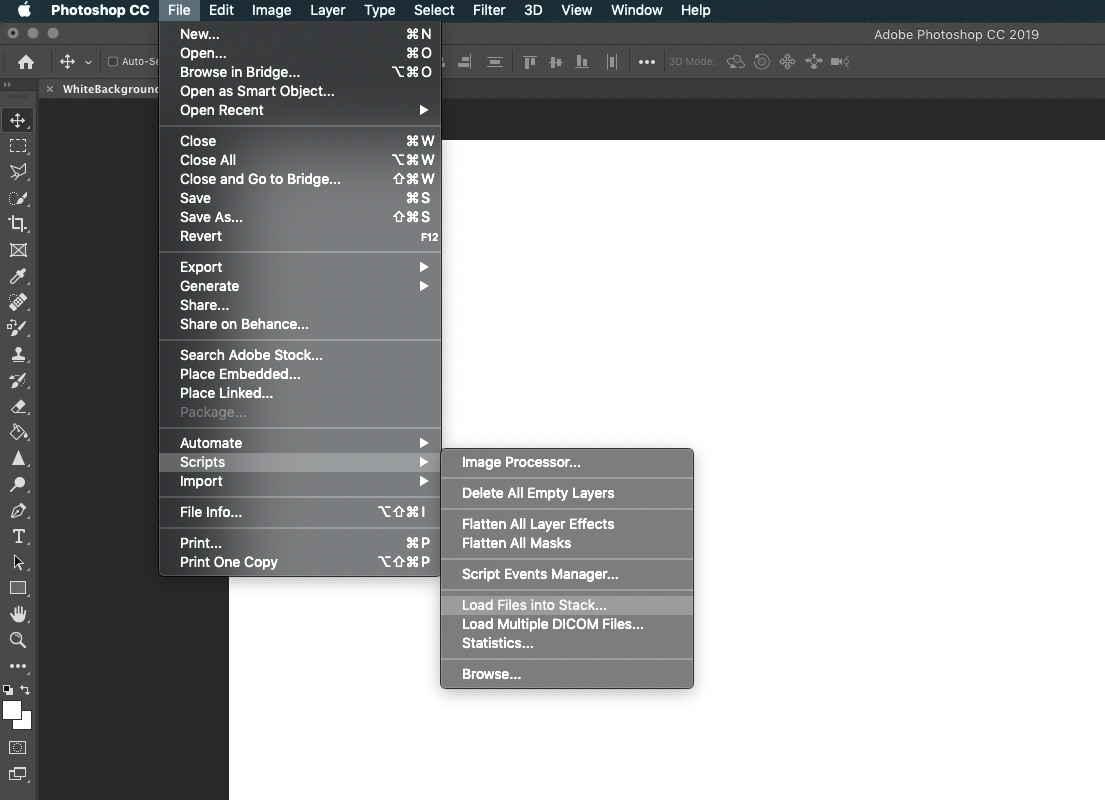
Task: Select the Frame tool
Action: click(18, 250)
